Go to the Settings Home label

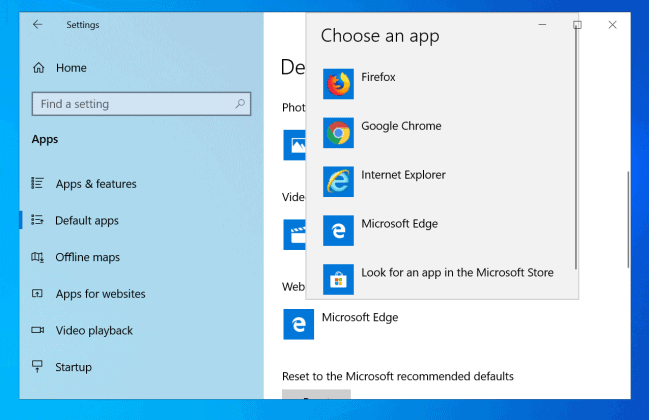tap(71, 68)
